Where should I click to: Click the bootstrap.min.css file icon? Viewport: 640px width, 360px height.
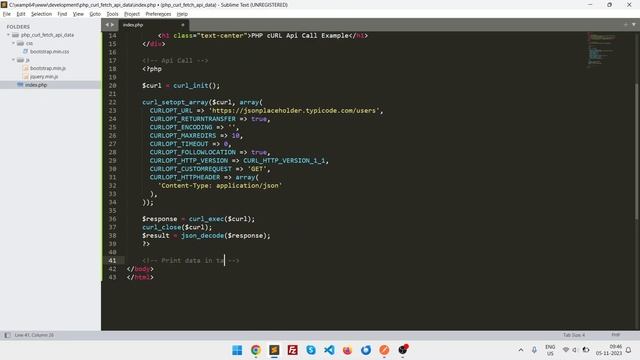click(x=25, y=51)
